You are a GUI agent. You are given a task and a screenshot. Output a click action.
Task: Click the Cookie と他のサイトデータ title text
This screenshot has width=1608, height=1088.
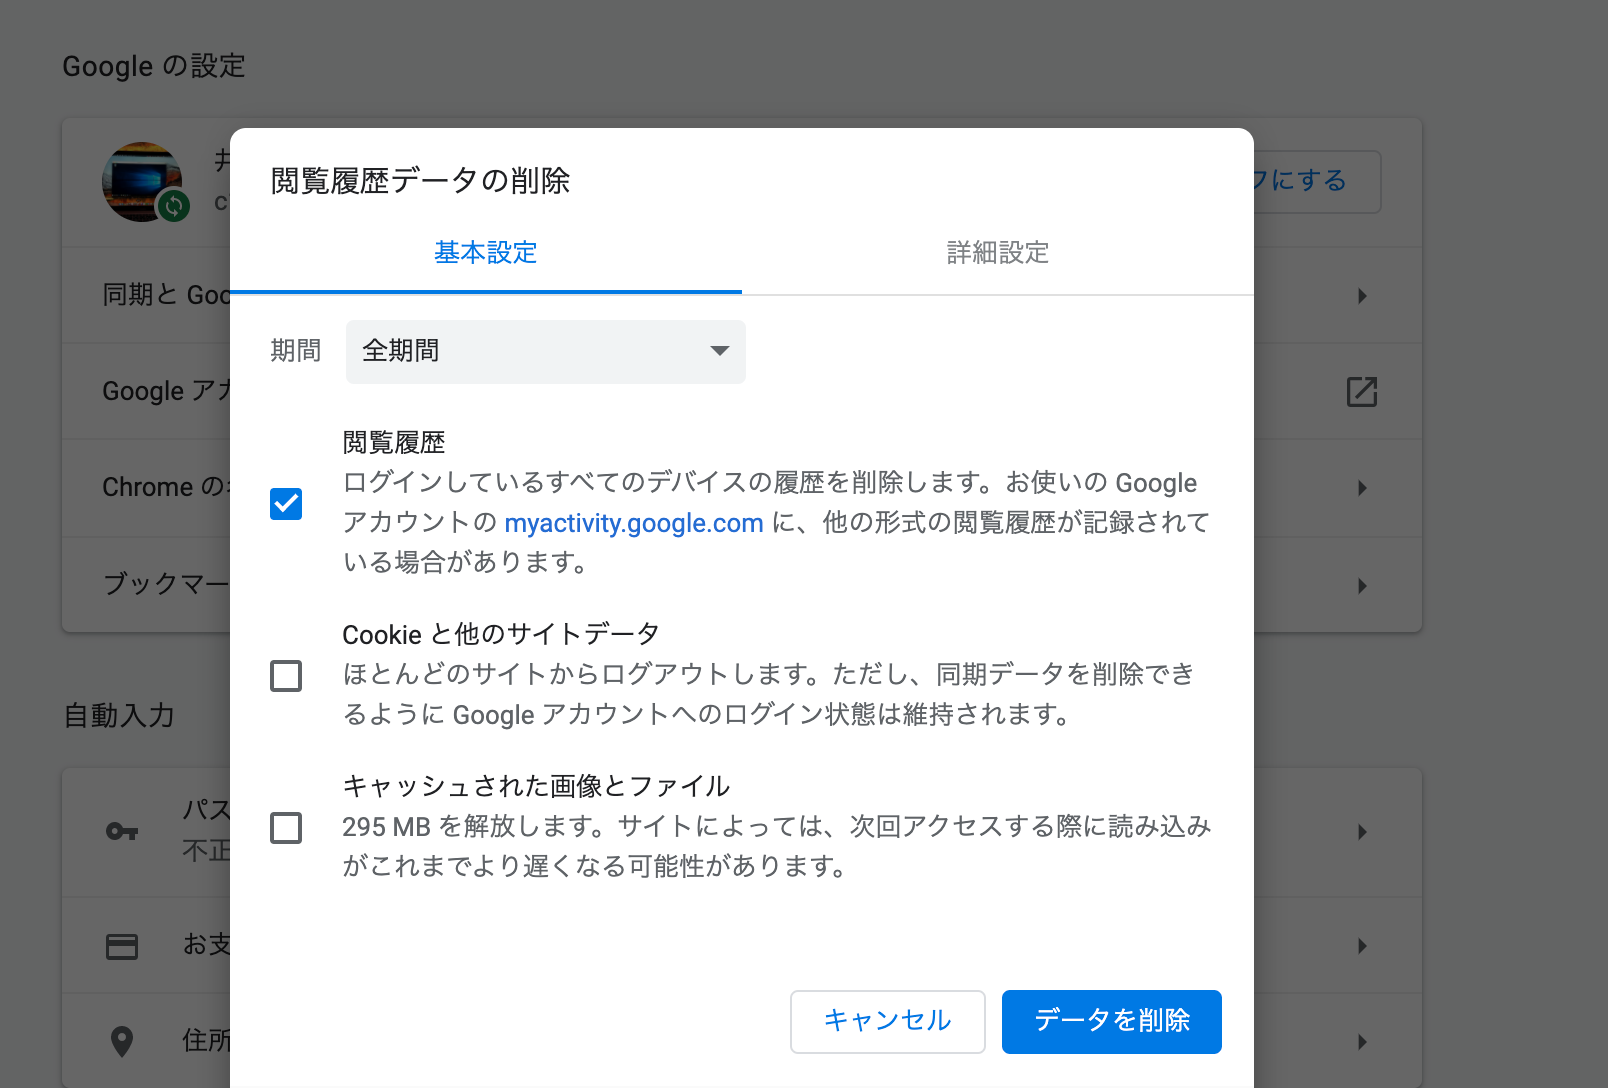(501, 635)
